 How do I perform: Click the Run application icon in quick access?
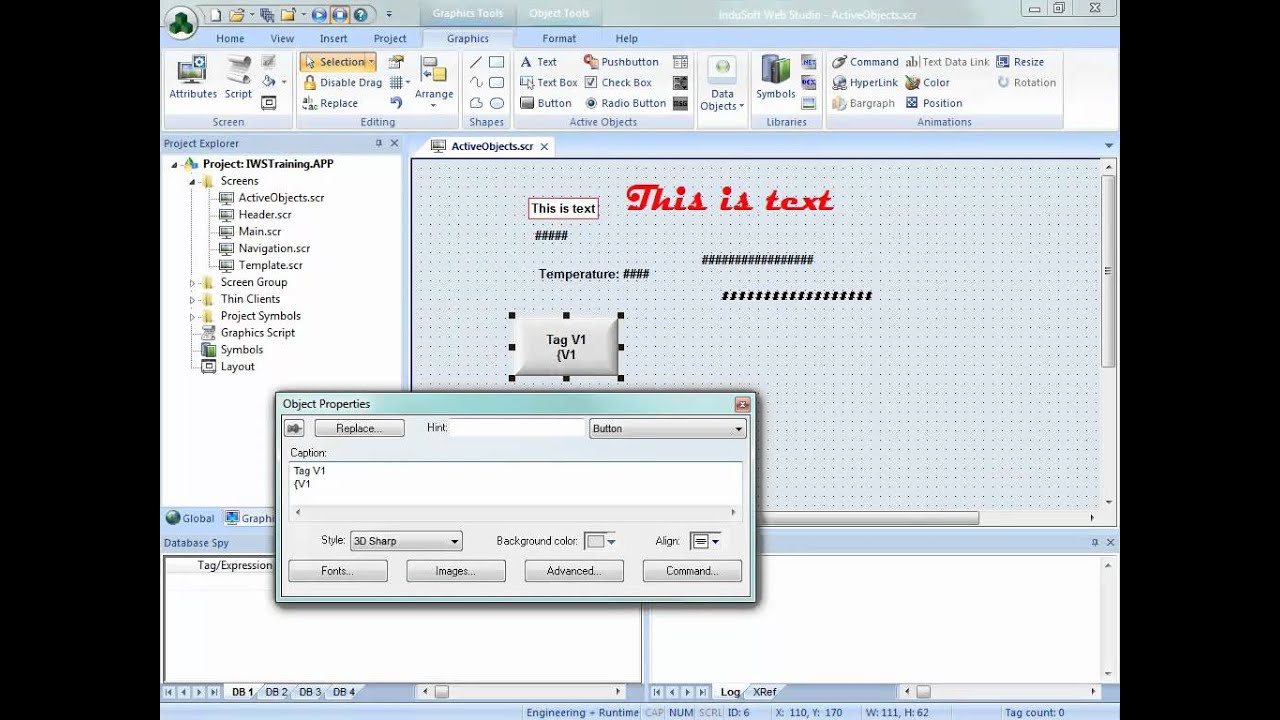pos(319,15)
